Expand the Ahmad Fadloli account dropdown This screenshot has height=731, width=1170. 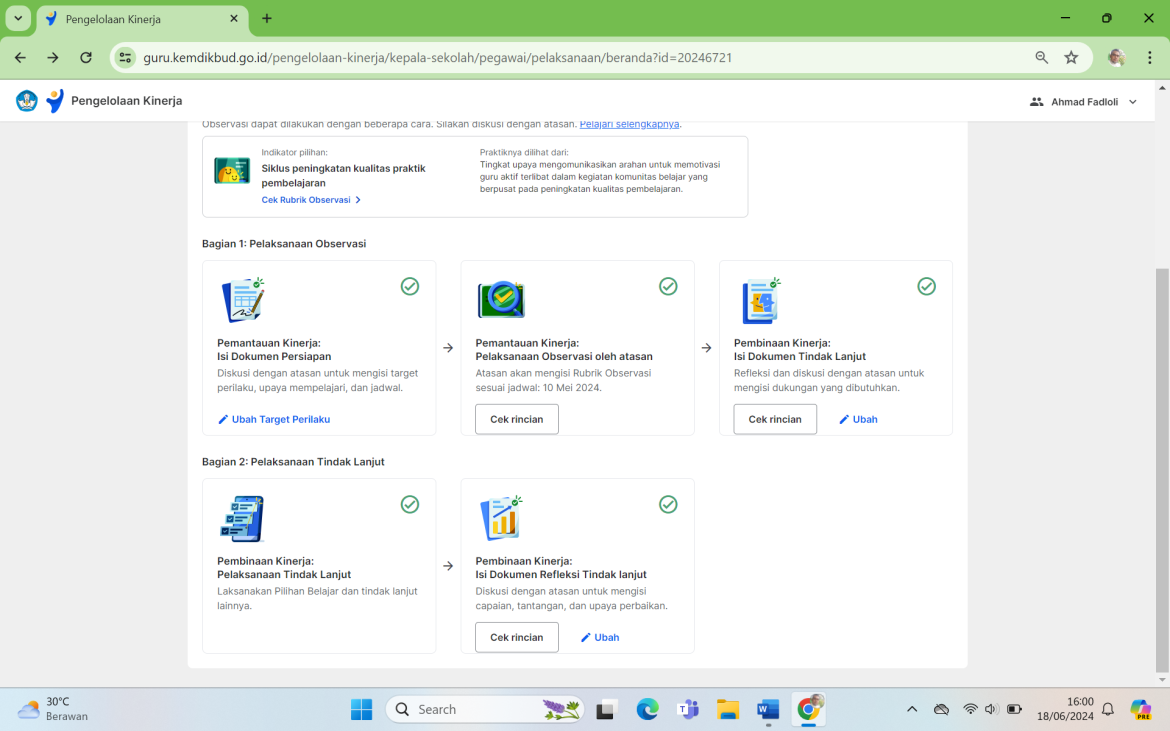pos(1133,102)
